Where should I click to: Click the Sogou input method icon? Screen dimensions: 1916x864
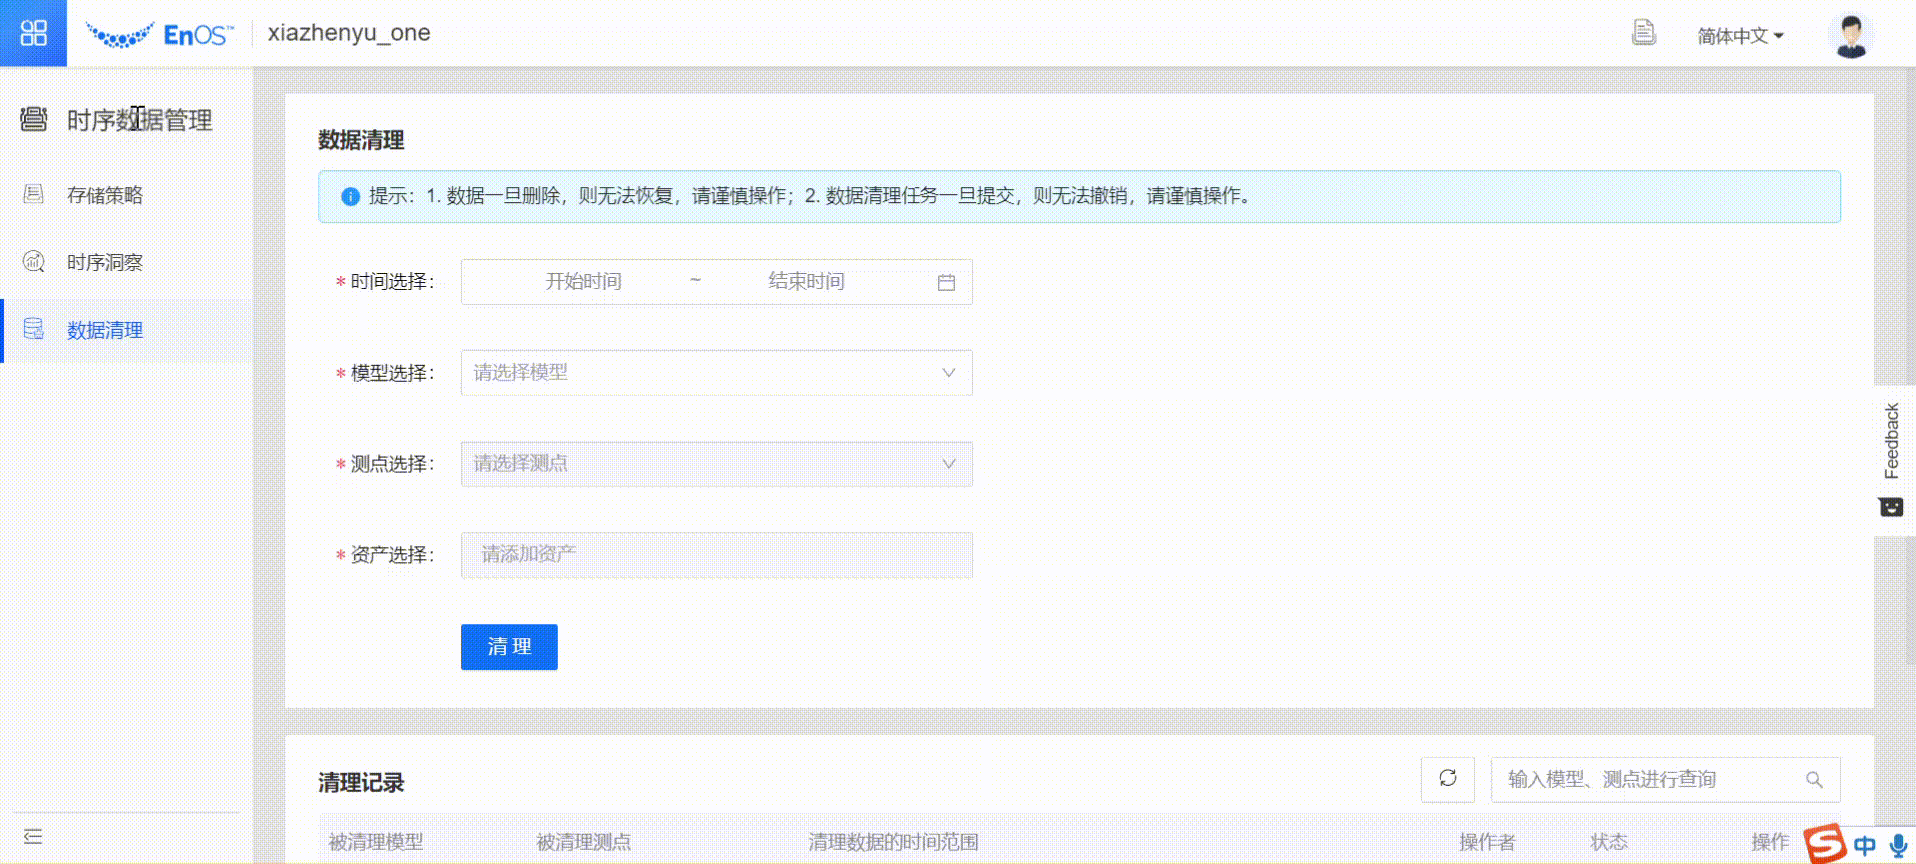pos(1825,844)
